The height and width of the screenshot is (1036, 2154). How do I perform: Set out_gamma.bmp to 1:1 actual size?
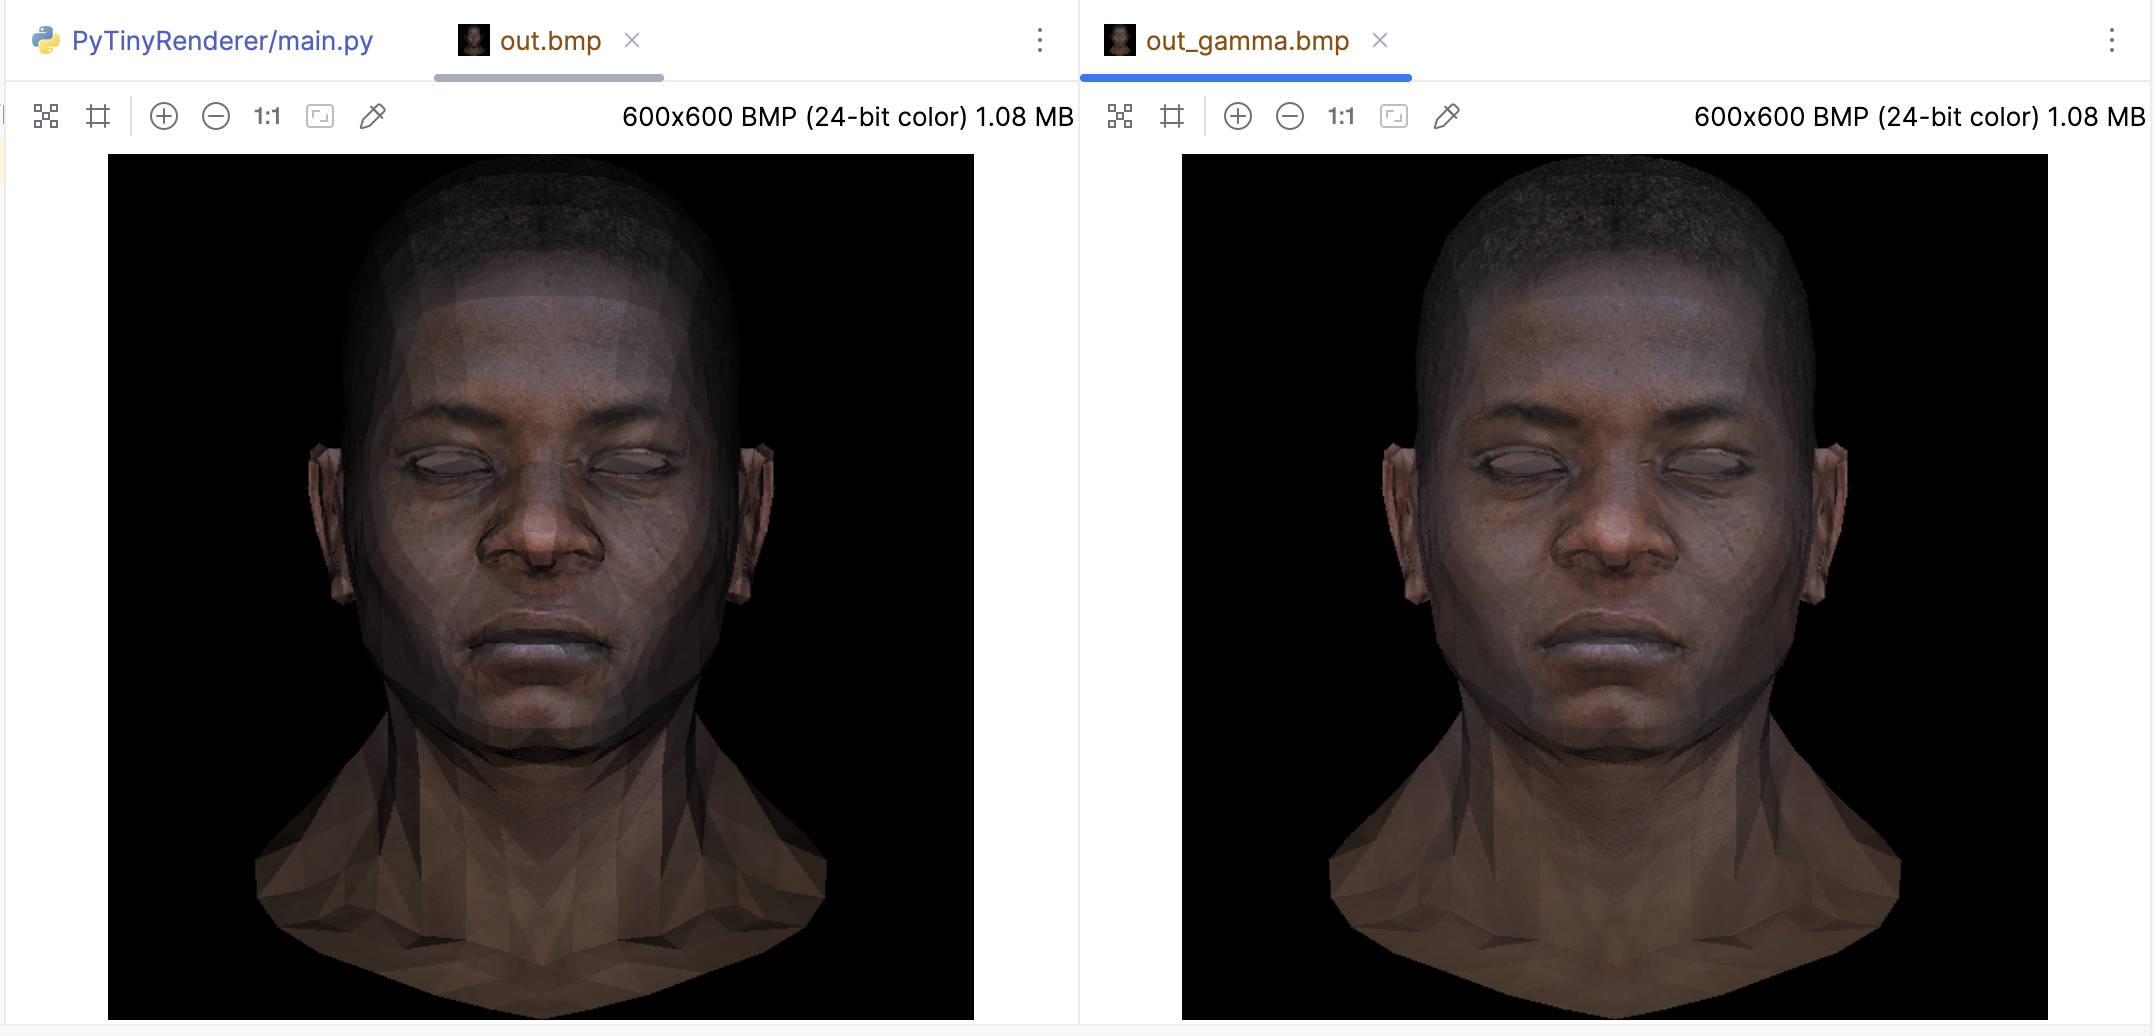[x=1341, y=116]
